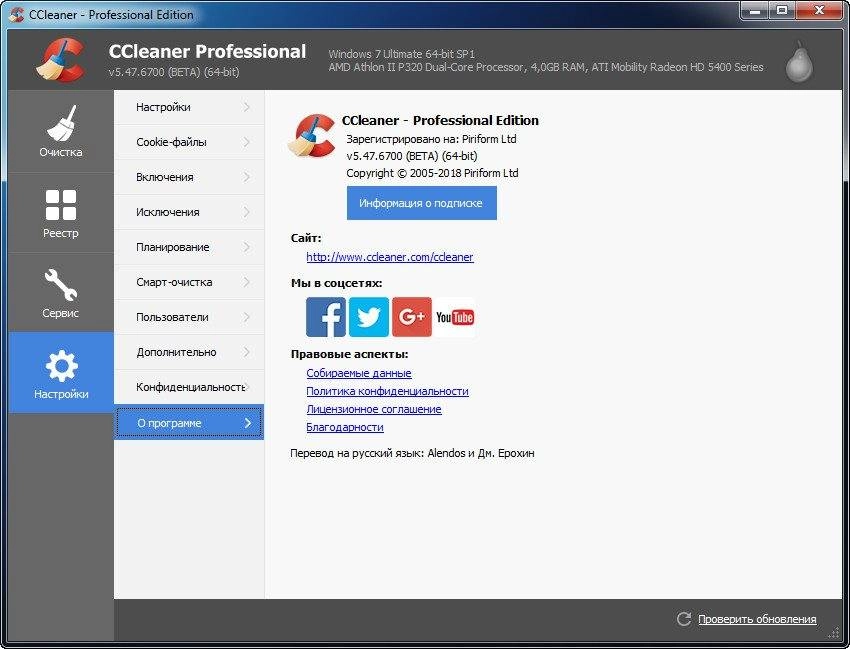The image size is (850, 649).
Task: Open the Планирование submenu item
Action: (x=189, y=247)
